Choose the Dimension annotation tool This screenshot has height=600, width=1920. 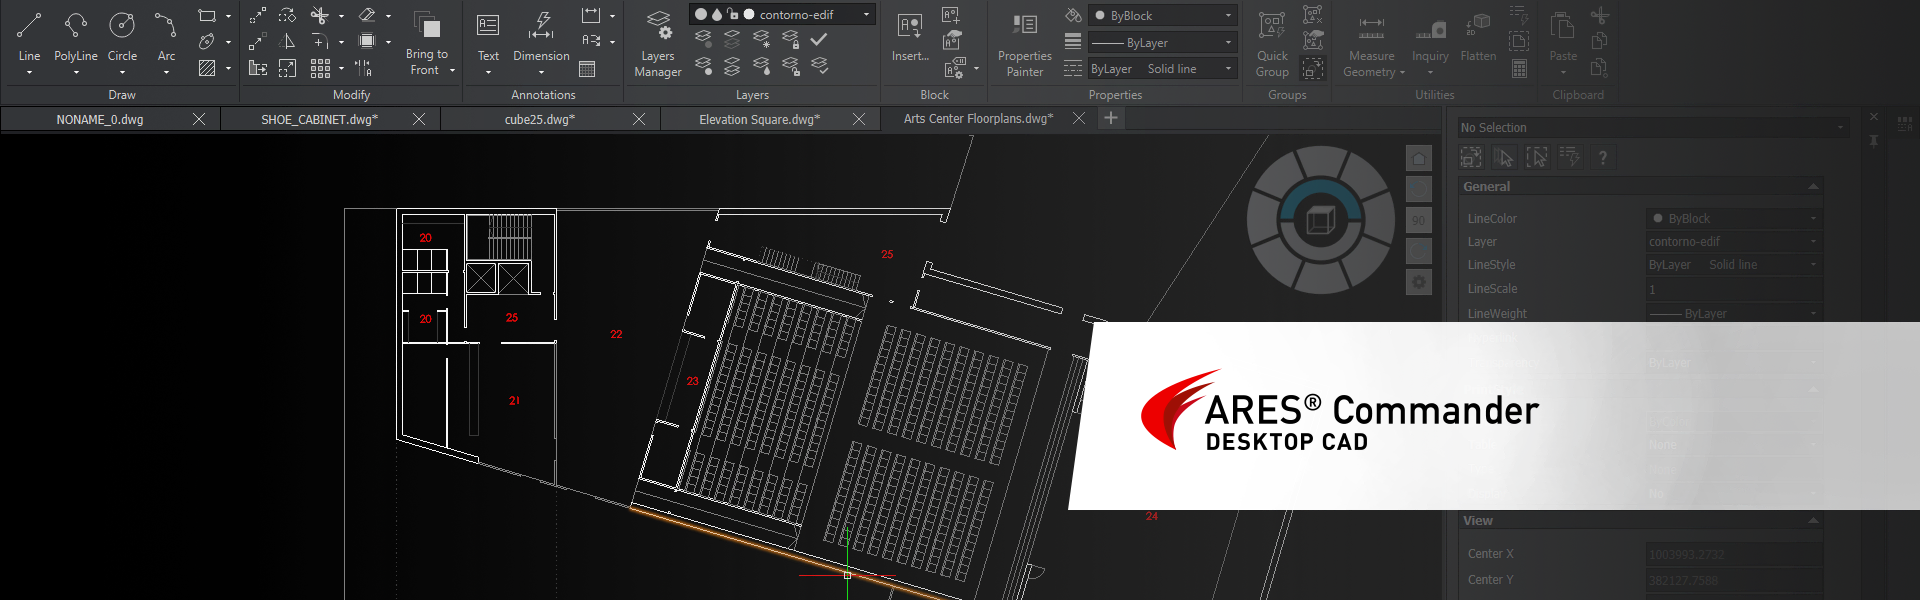[541, 36]
